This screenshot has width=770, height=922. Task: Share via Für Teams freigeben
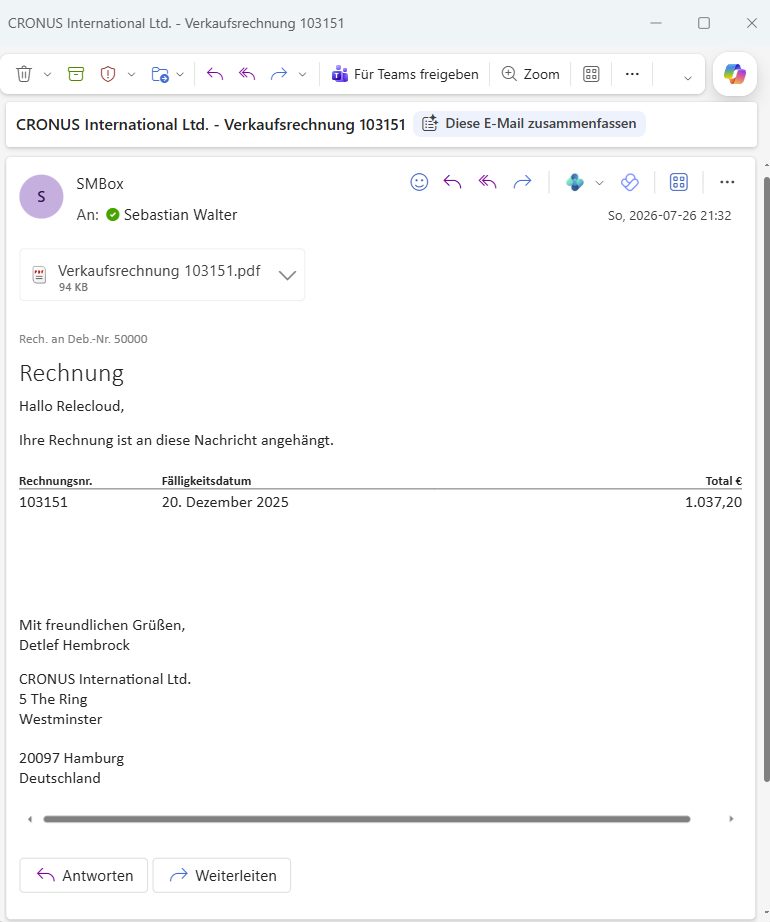pos(405,74)
